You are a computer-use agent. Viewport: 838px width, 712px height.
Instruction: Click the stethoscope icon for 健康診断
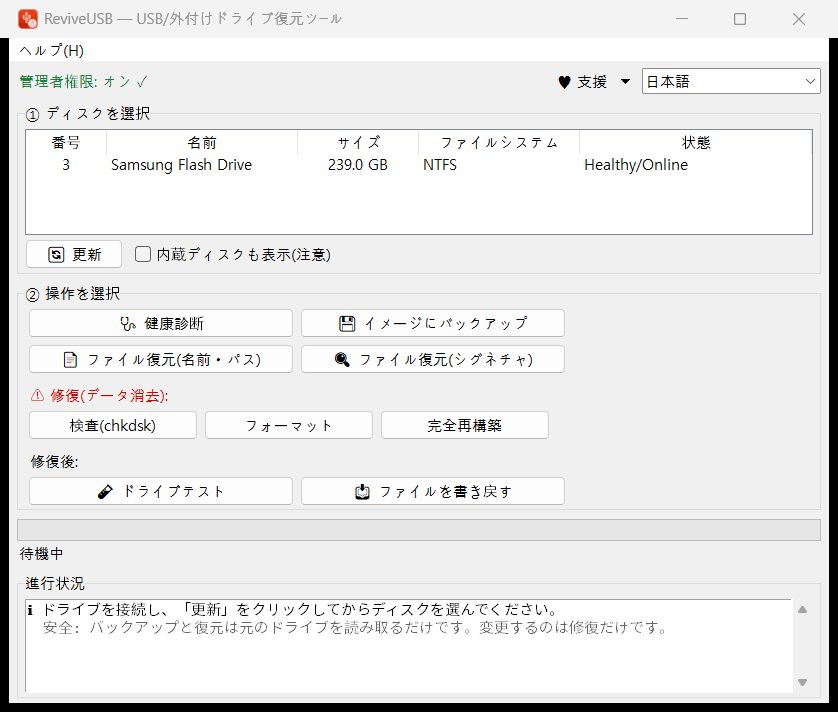(128, 323)
